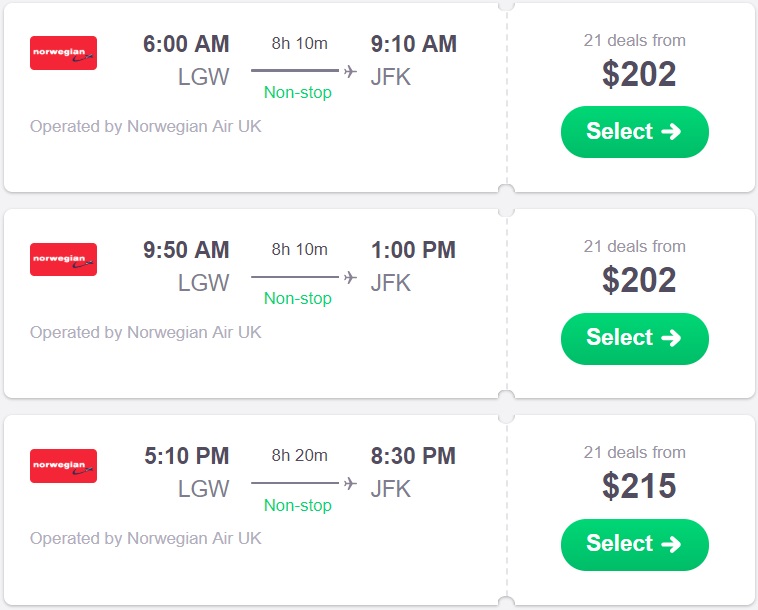Click airplane icon on 5:10 PM flight
The height and width of the screenshot is (610, 758).
click(350, 483)
